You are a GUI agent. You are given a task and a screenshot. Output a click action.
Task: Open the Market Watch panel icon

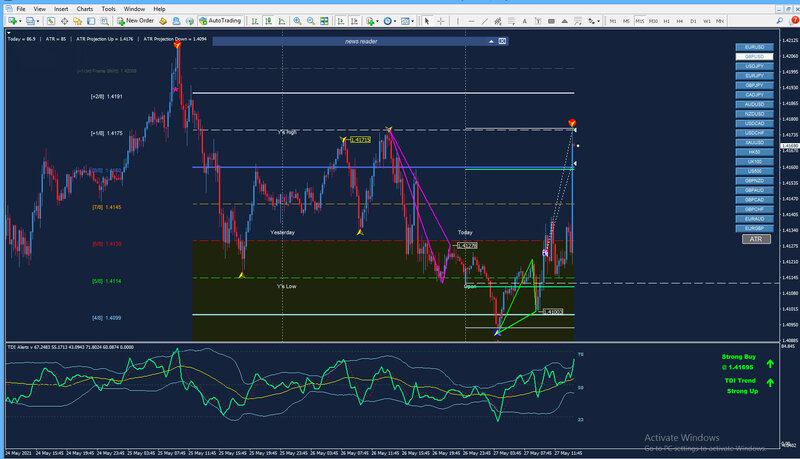click(51, 21)
